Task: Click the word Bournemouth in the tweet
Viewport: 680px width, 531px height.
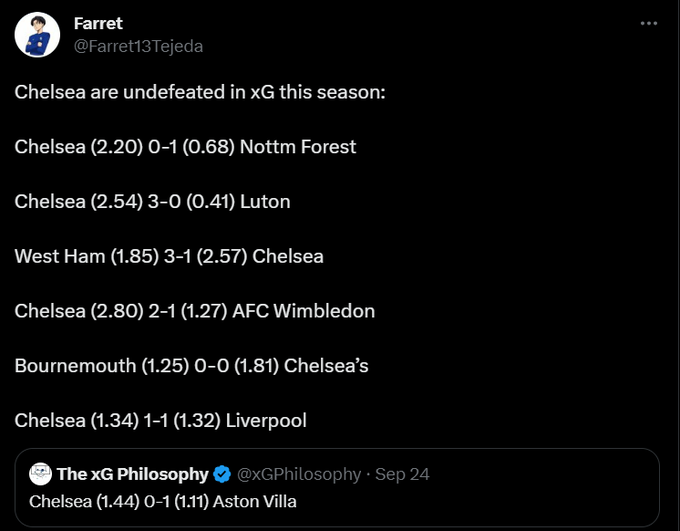Action: [x=75, y=366]
